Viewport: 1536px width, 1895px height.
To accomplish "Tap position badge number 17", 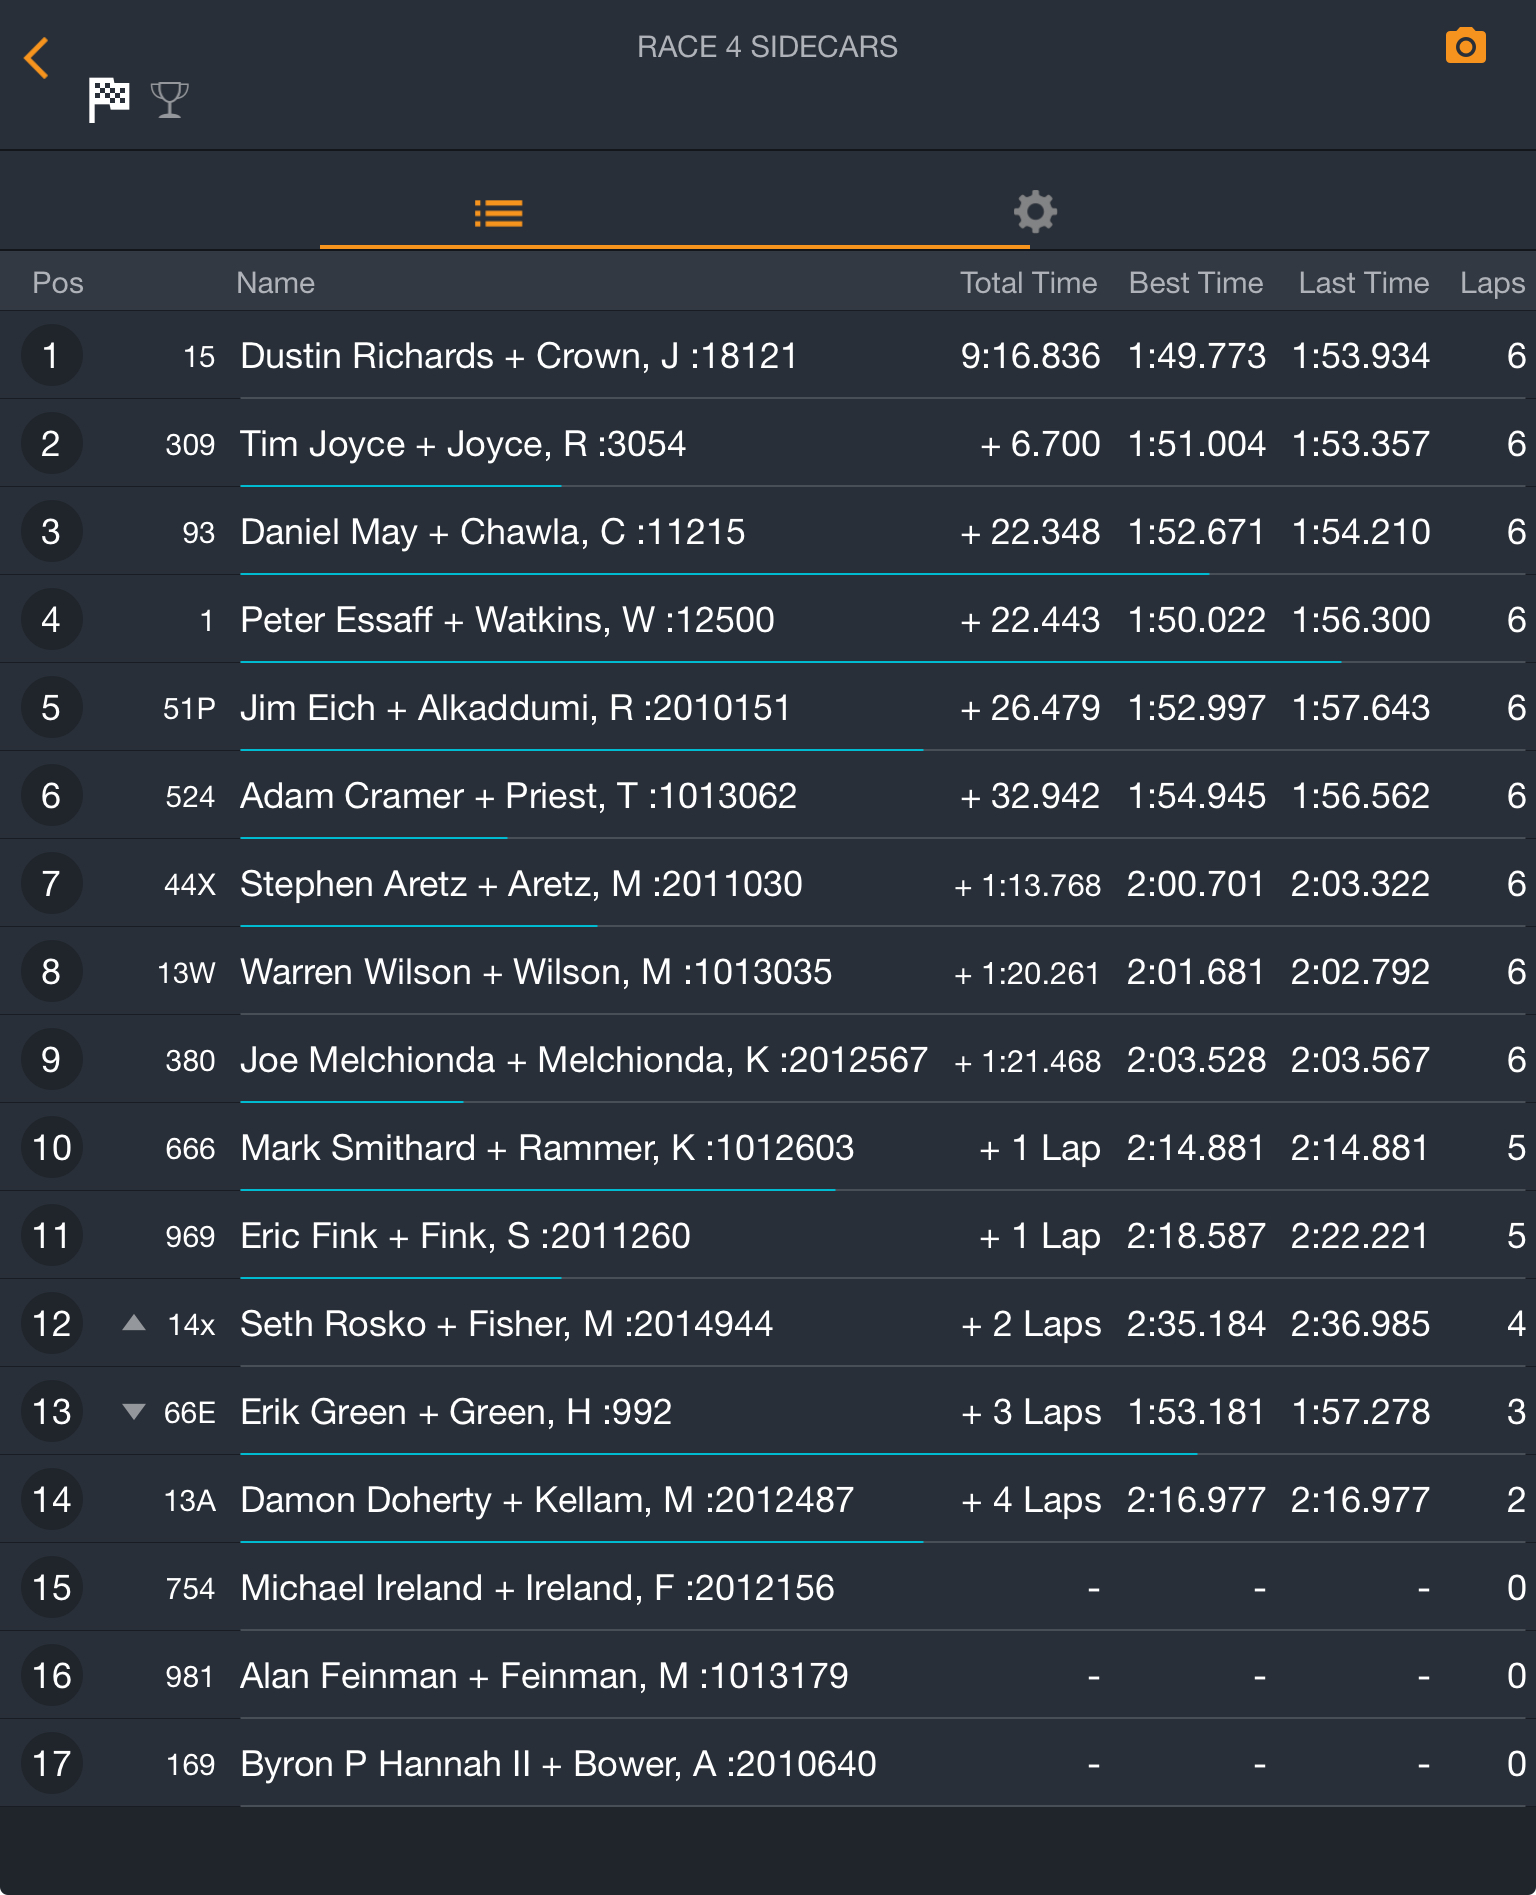I will [x=51, y=1764].
